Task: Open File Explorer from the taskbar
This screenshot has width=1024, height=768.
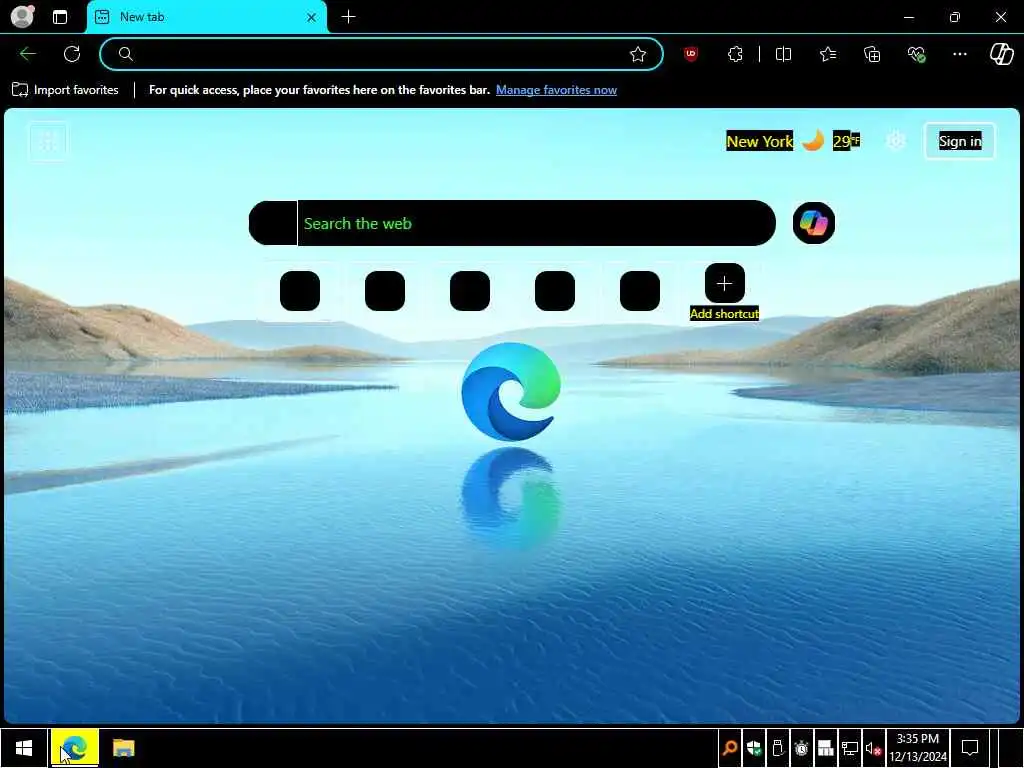Action: [x=123, y=748]
